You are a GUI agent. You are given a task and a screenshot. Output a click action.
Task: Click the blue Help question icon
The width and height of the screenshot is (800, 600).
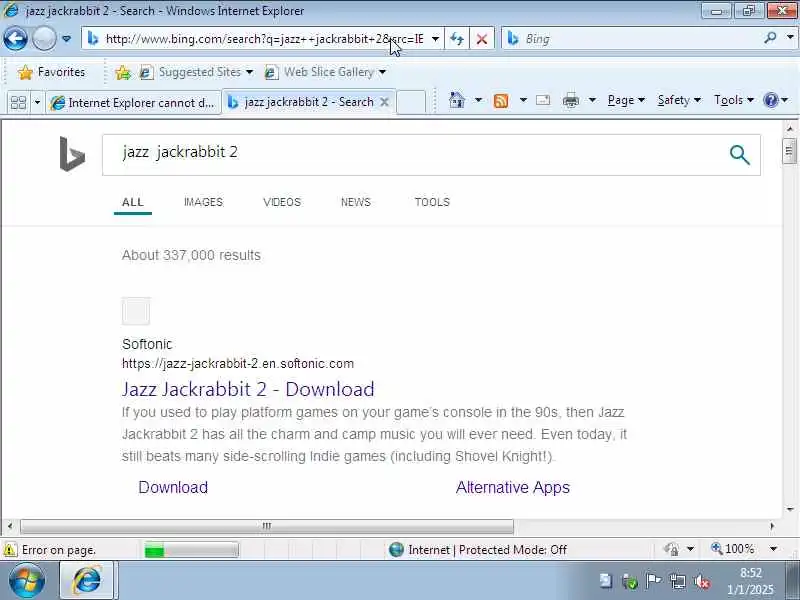[770, 100]
